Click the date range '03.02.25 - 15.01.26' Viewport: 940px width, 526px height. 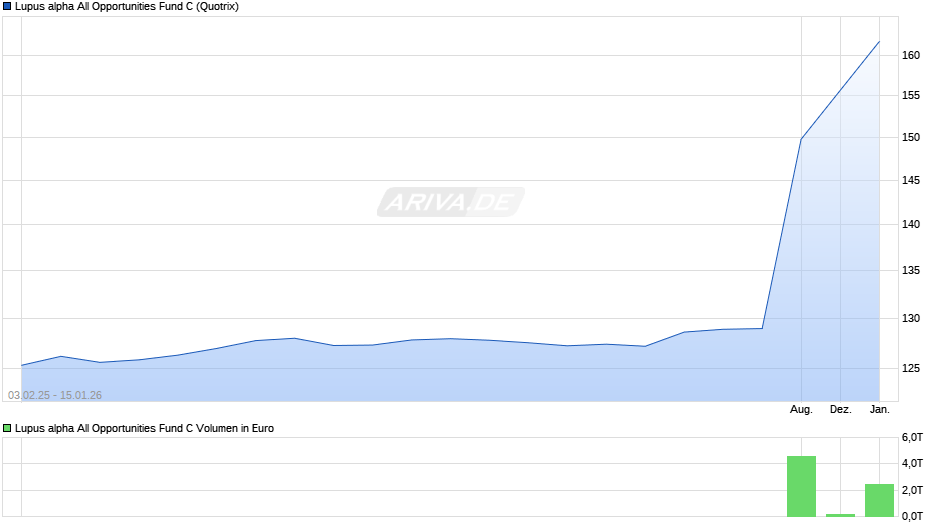click(55, 395)
